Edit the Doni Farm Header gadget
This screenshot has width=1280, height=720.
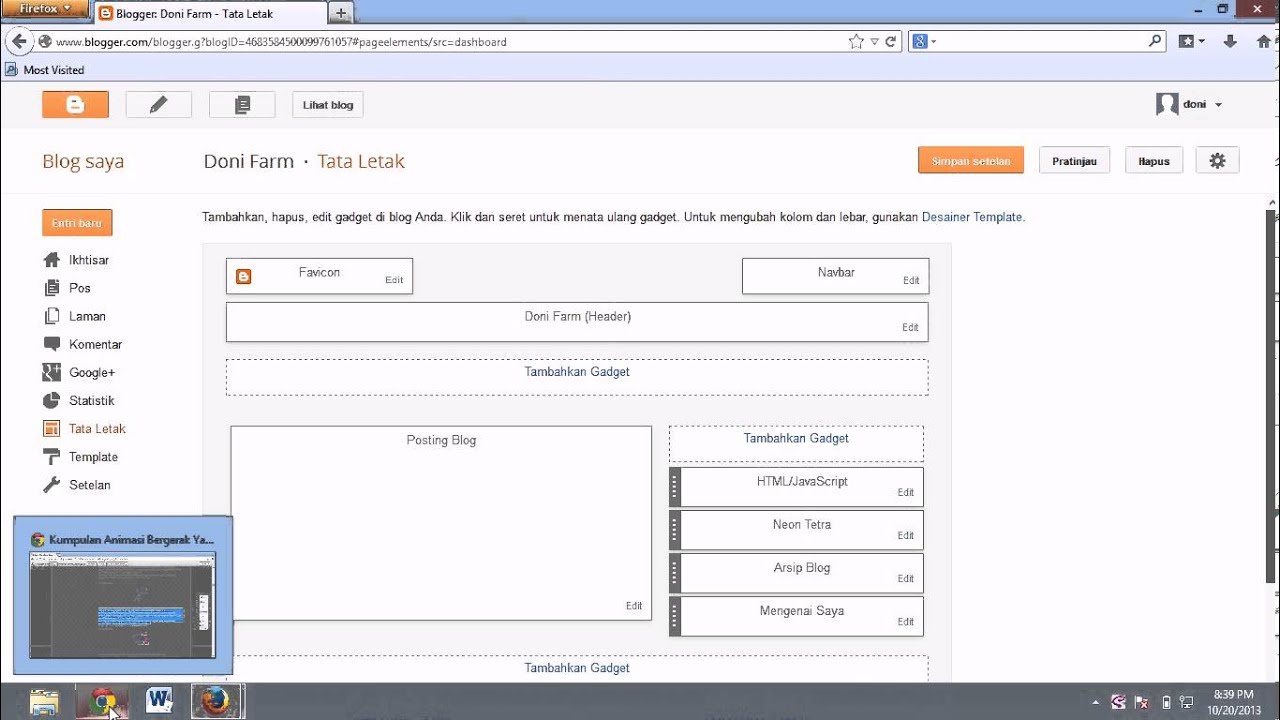[x=910, y=327]
